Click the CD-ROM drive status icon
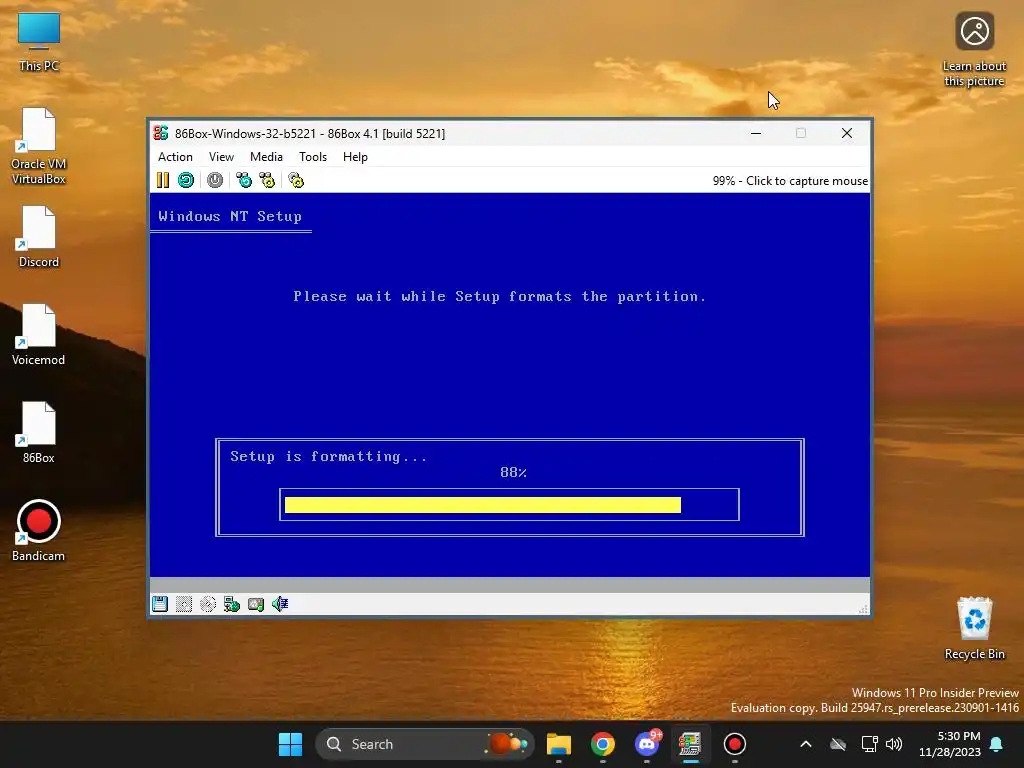The height and width of the screenshot is (768, 1024). (208, 604)
